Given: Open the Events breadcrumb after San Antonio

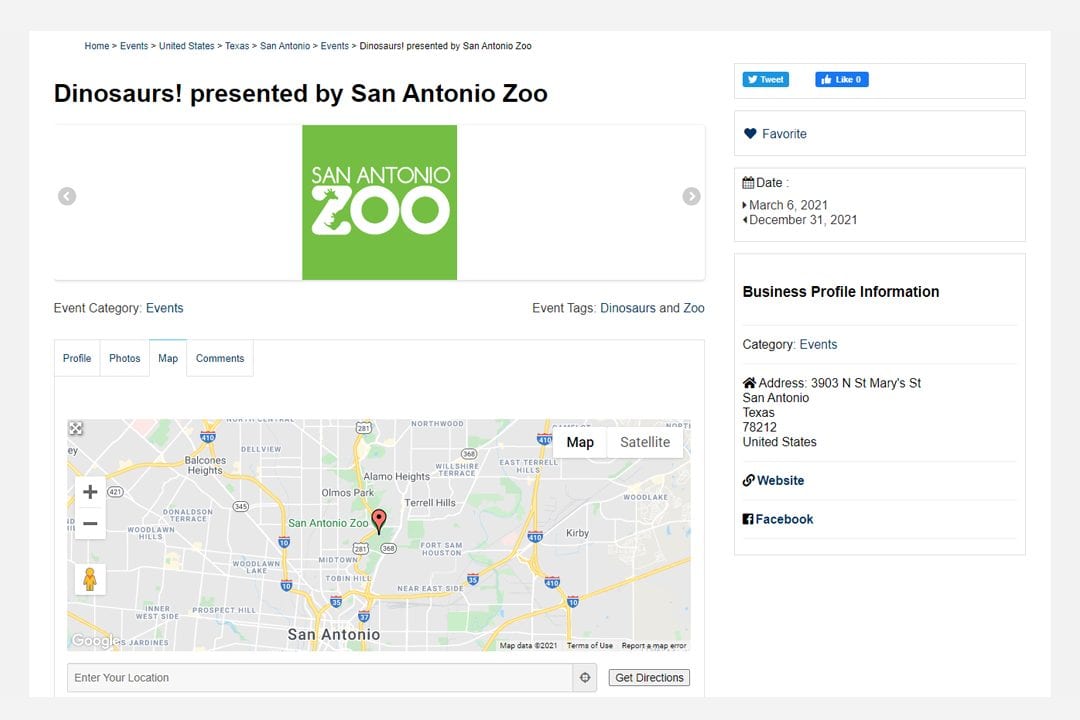Looking at the screenshot, I should tap(335, 46).
